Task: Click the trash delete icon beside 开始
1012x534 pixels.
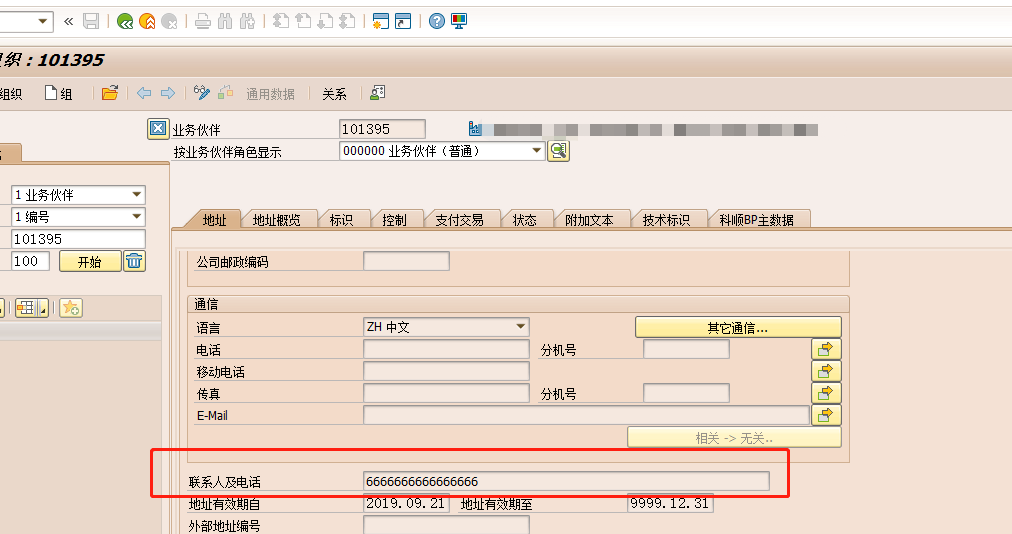Action: click(x=134, y=261)
